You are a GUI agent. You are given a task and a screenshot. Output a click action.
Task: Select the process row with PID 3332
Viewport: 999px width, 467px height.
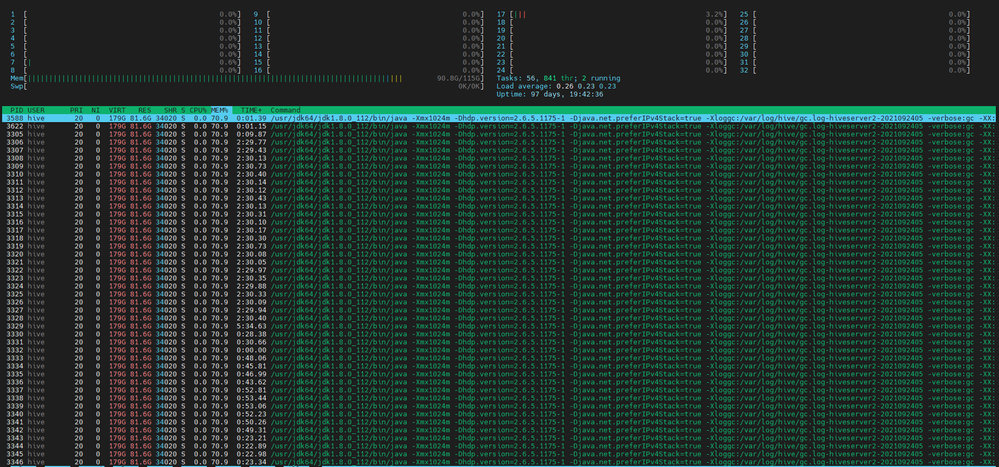click(500, 350)
